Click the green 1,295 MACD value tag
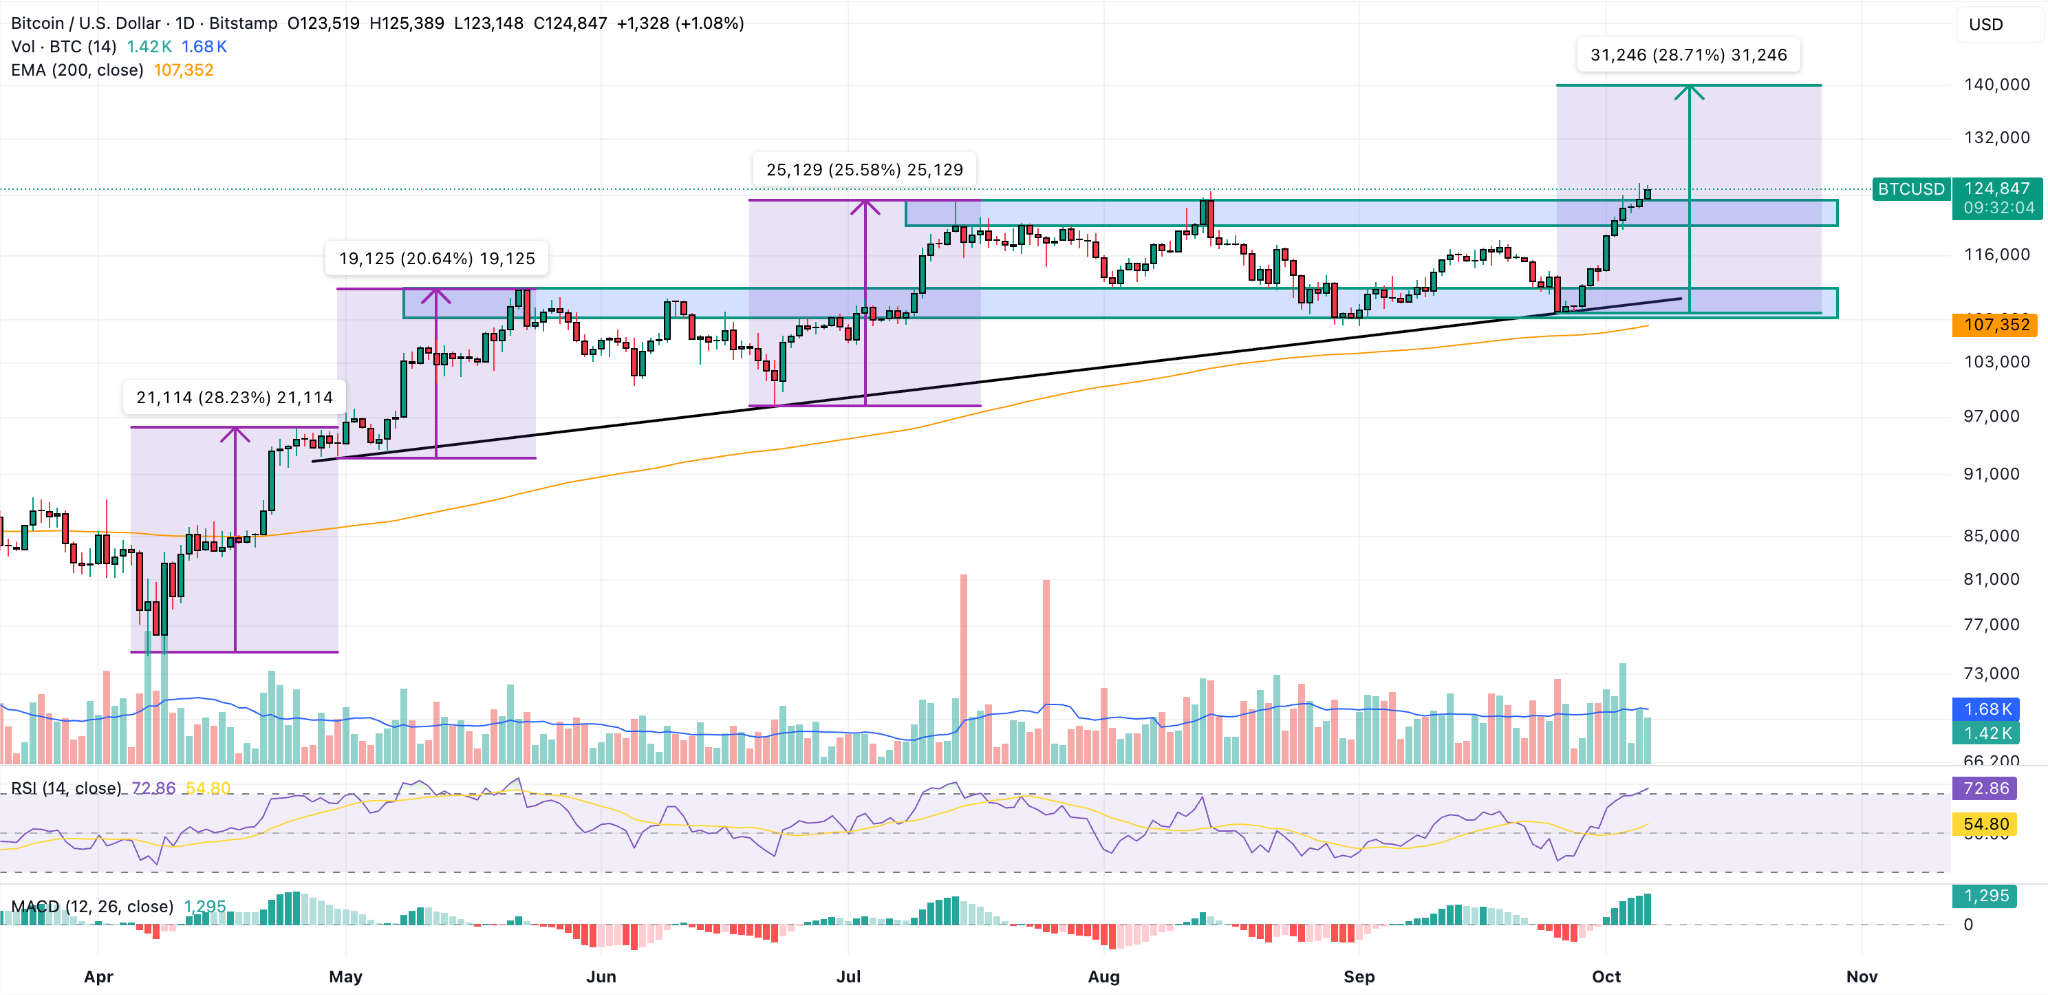Screen dimensions: 2048x995 [1984, 898]
